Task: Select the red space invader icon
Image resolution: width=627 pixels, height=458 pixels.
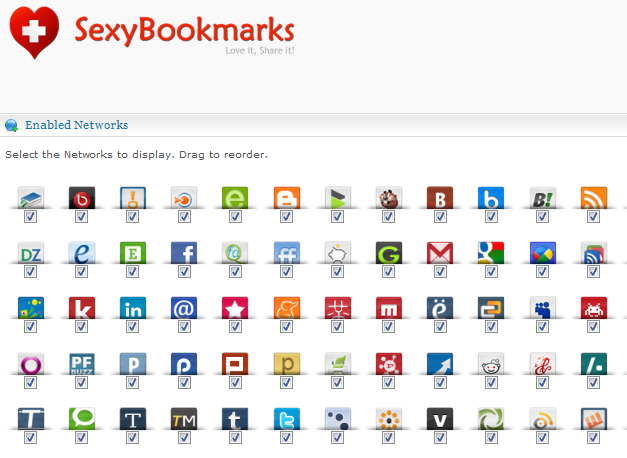Action: click(x=593, y=308)
